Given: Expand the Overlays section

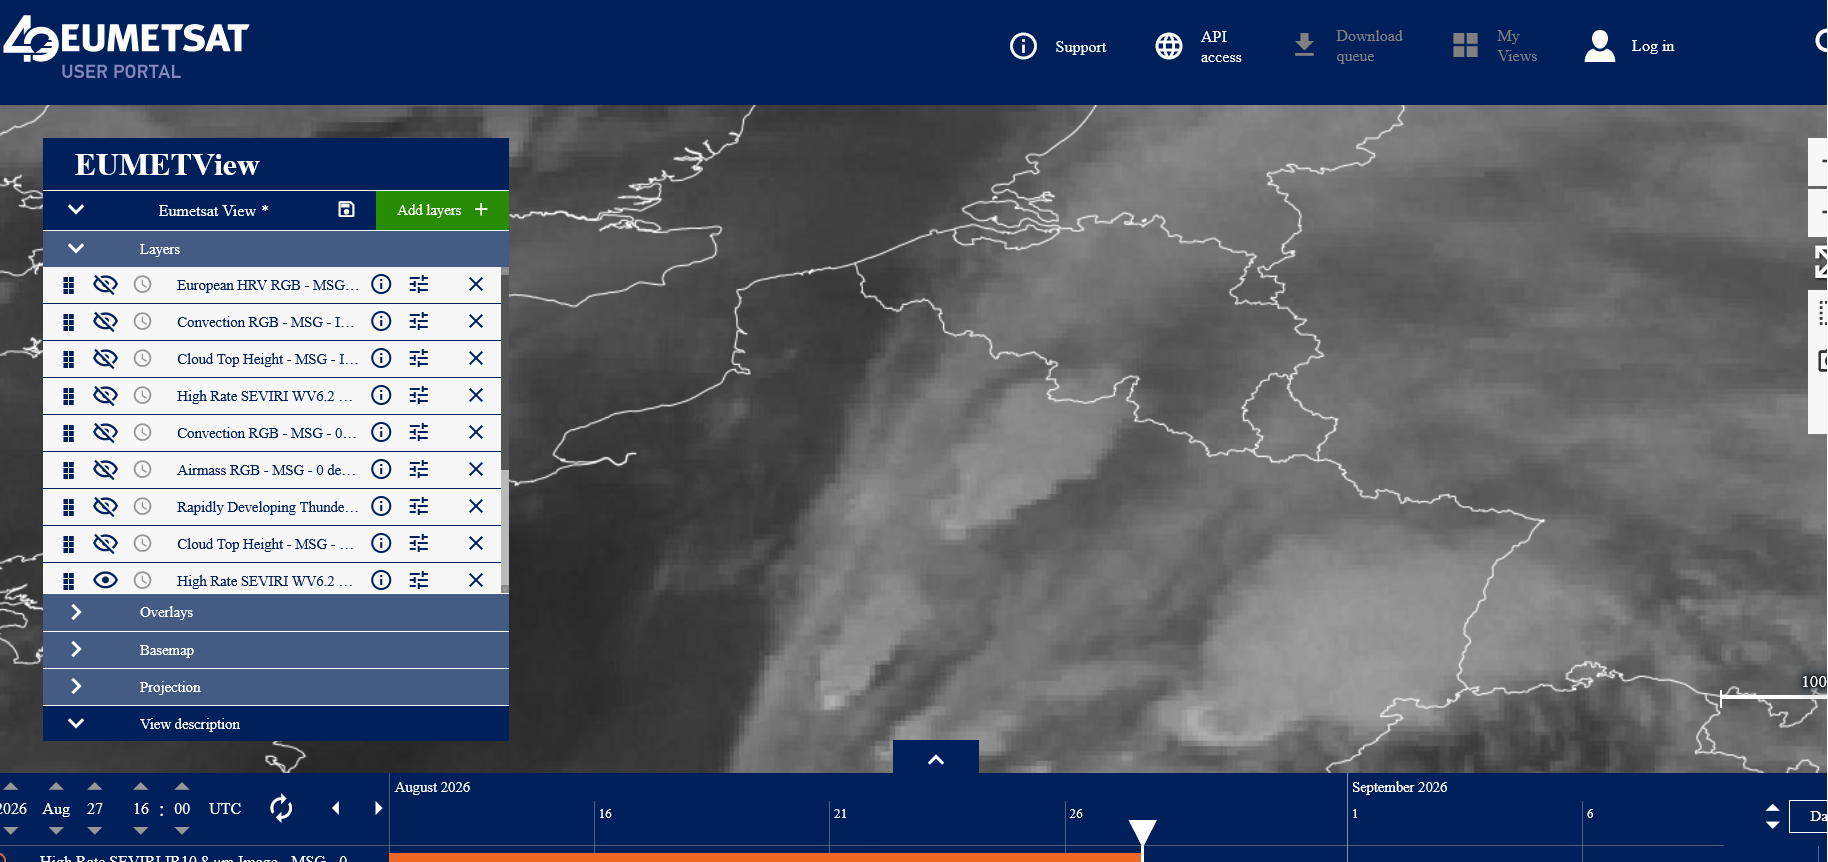Looking at the screenshot, I should click(x=76, y=612).
